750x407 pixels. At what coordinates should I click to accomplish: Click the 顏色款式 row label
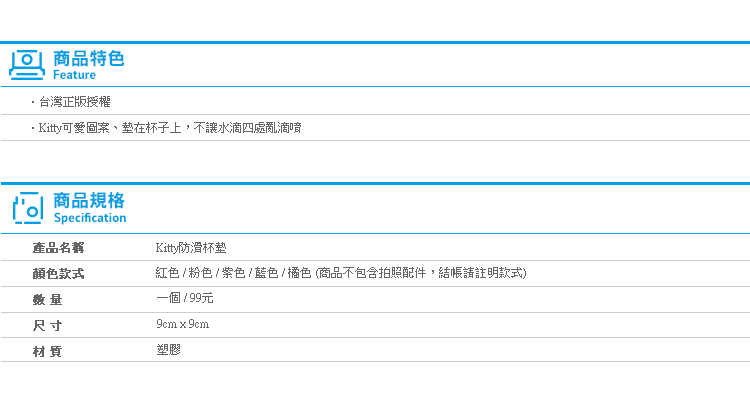click(58, 274)
